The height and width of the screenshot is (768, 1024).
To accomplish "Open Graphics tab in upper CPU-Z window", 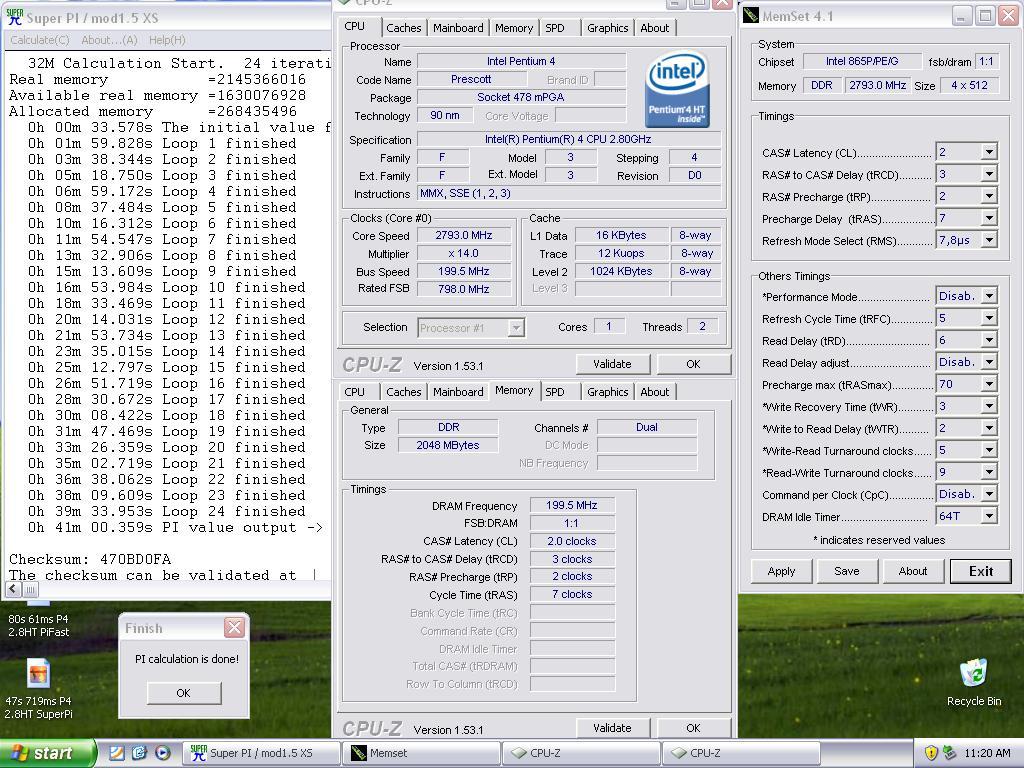I will click(607, 27).
